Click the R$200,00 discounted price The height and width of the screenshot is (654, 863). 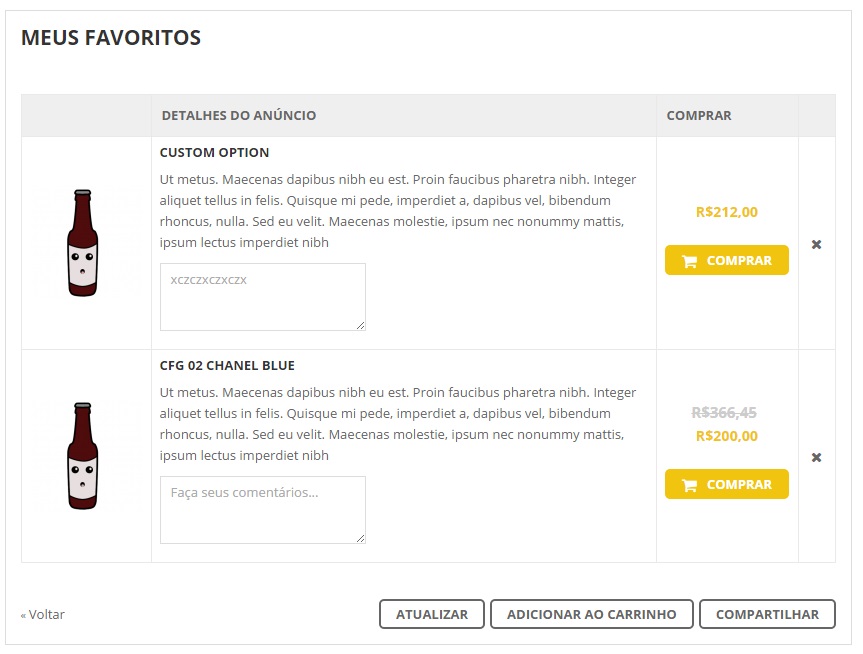point(727,436)
